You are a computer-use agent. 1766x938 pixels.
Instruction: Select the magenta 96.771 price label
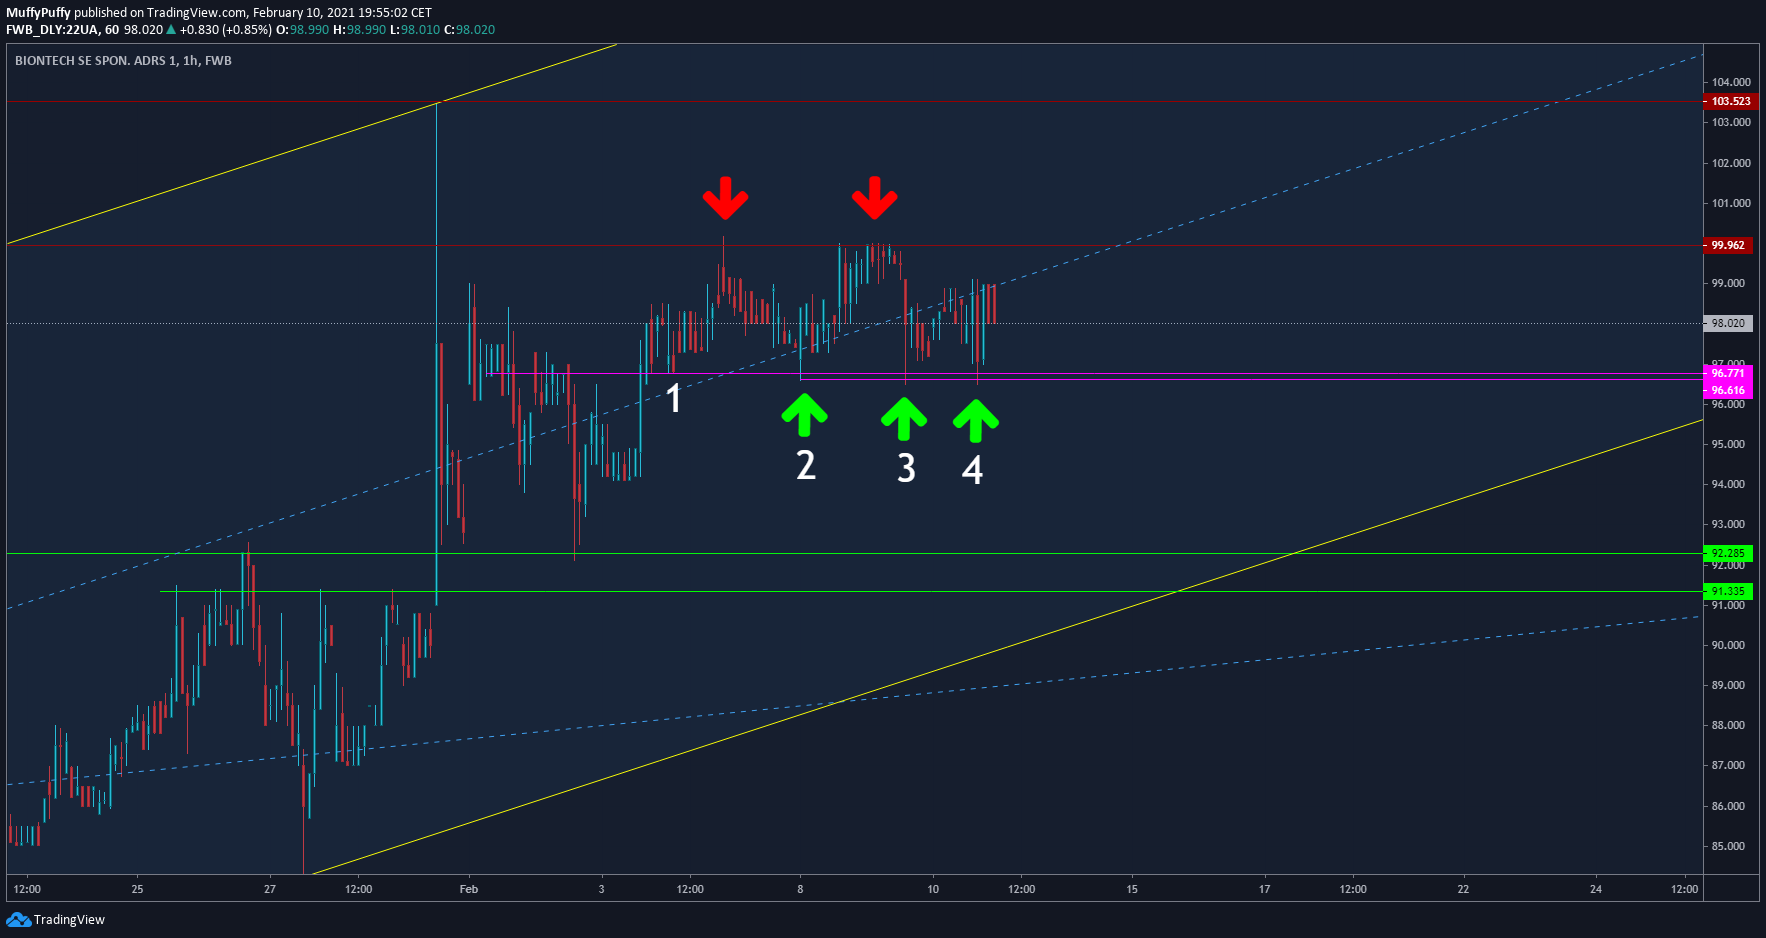[1728, 374]
